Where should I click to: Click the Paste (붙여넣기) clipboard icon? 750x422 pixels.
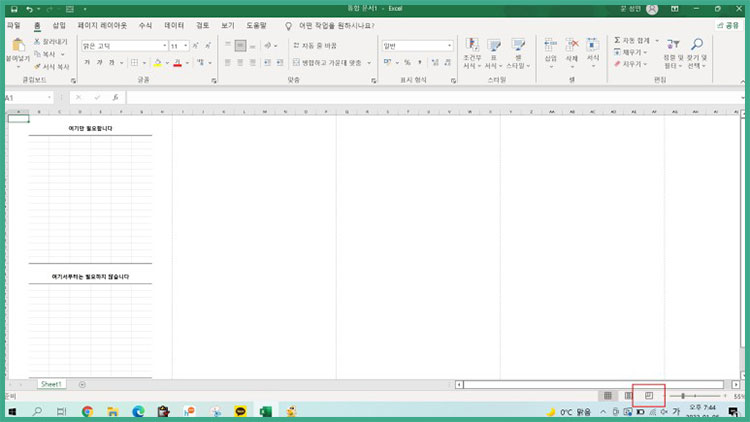18,45
